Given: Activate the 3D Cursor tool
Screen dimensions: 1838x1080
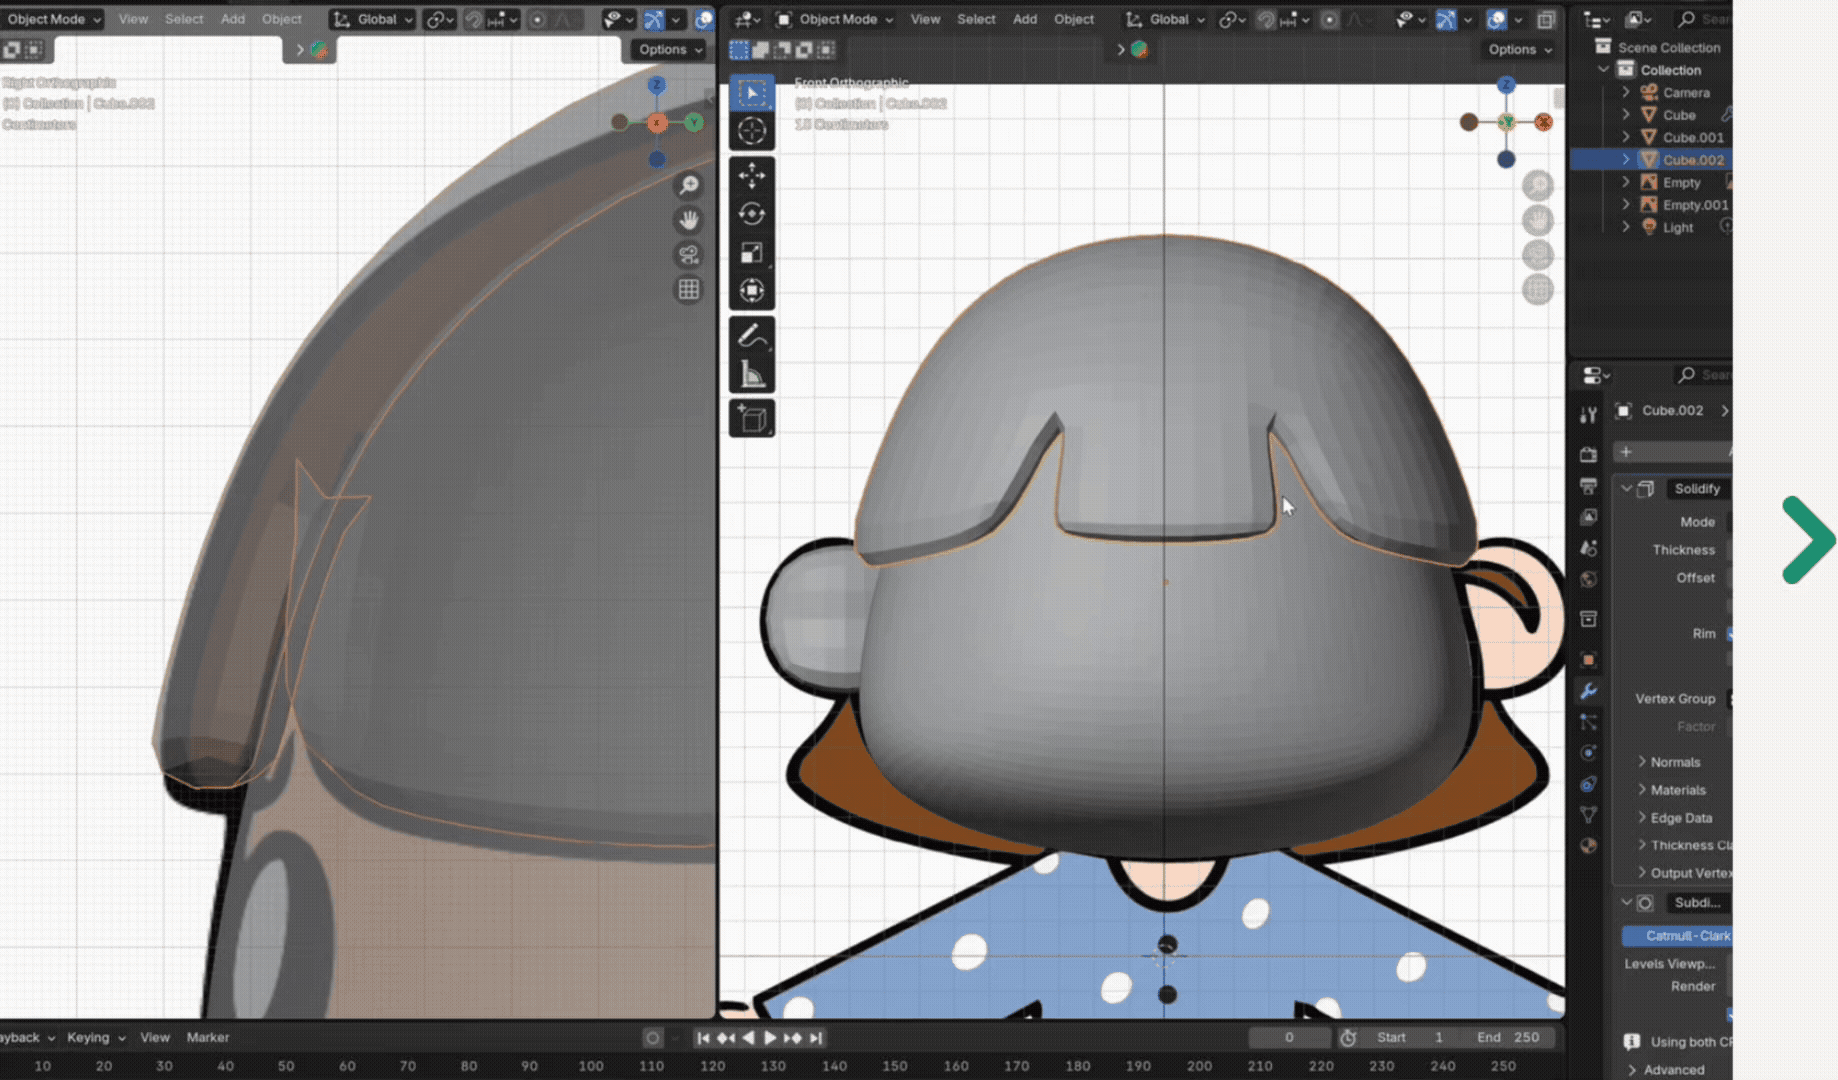Looking at the screenshot, I should pos(752,131).
